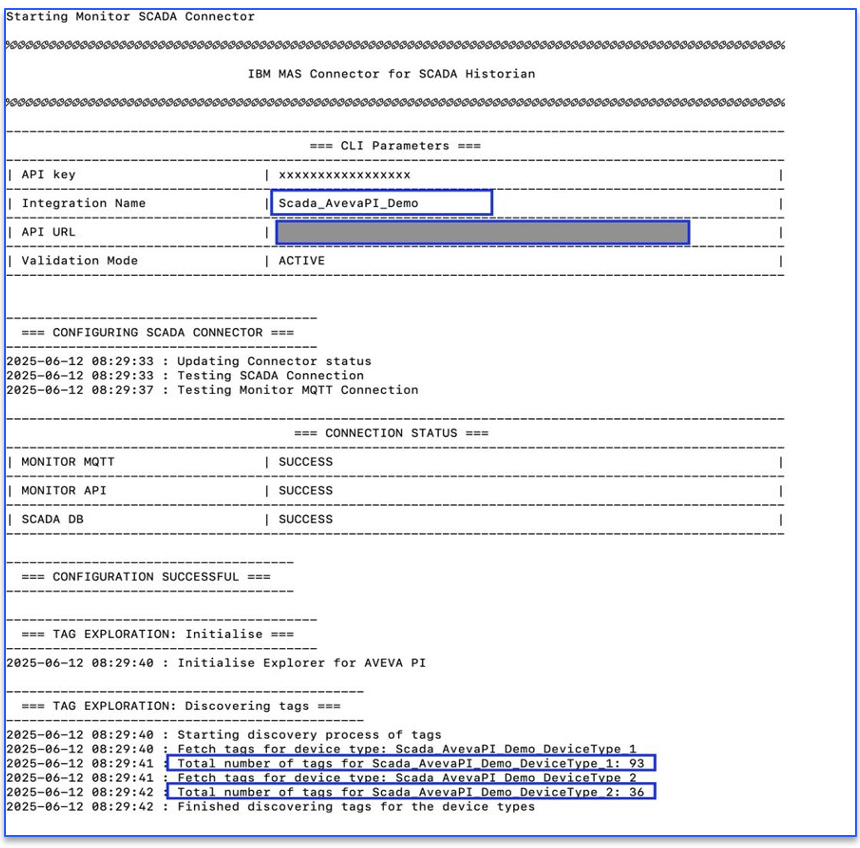Screen dimensions: 860x848
Task: Click the SUCCESS status for MONITOR API
Action: pos(305,490)
